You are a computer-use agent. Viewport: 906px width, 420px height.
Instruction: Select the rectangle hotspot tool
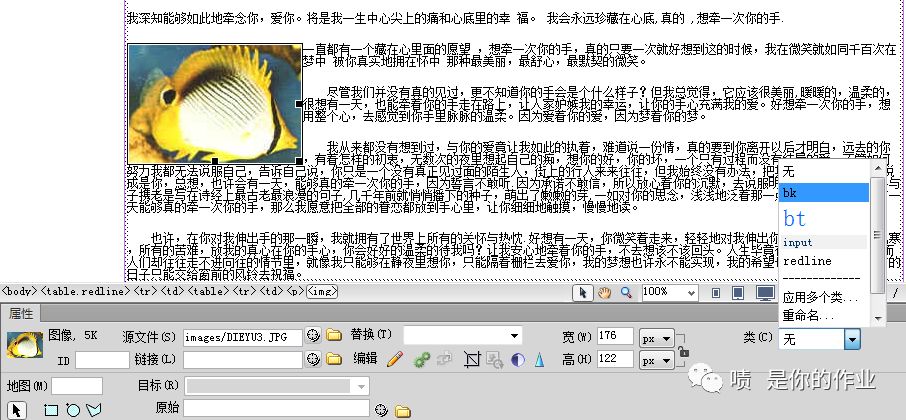click(51, 410)
